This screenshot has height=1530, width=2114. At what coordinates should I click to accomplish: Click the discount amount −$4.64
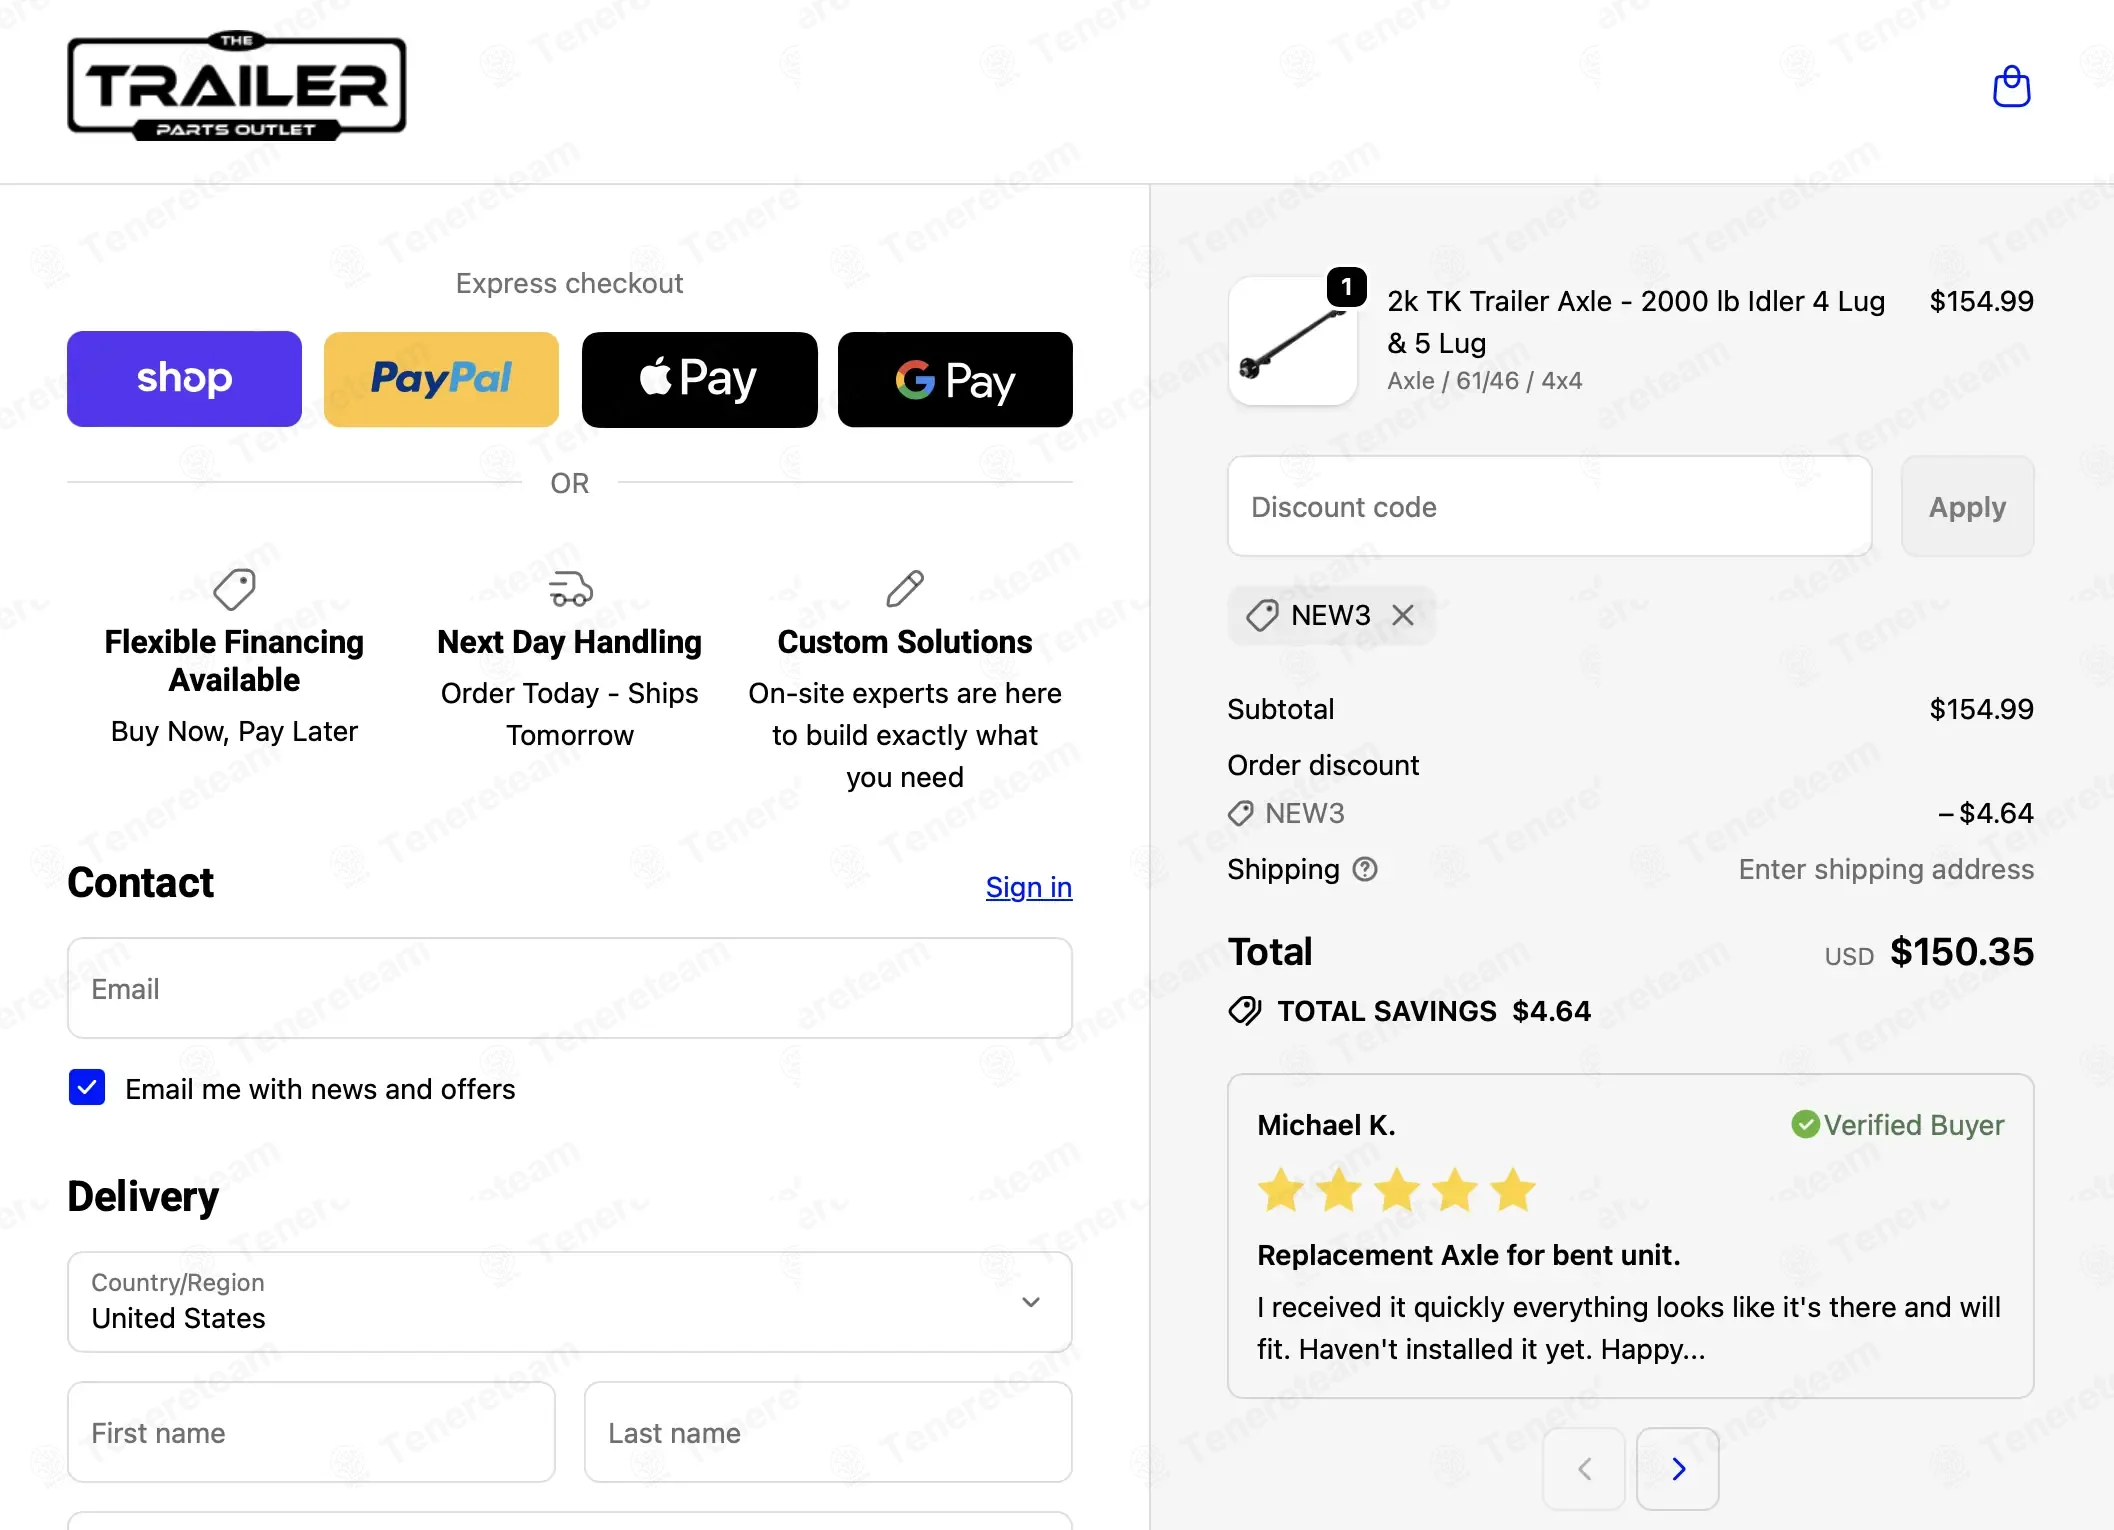pos(1985,813)
